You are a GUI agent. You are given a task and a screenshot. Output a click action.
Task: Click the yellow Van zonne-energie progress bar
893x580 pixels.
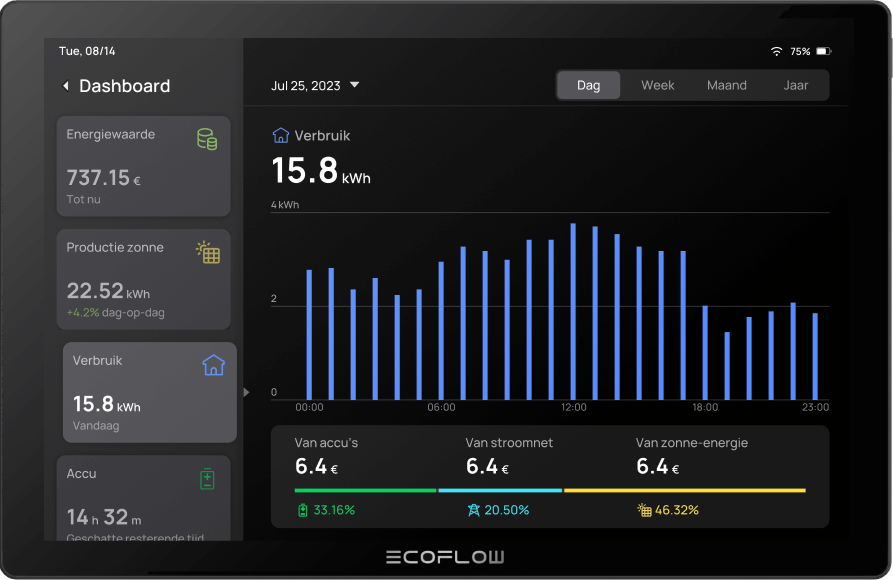684,490
